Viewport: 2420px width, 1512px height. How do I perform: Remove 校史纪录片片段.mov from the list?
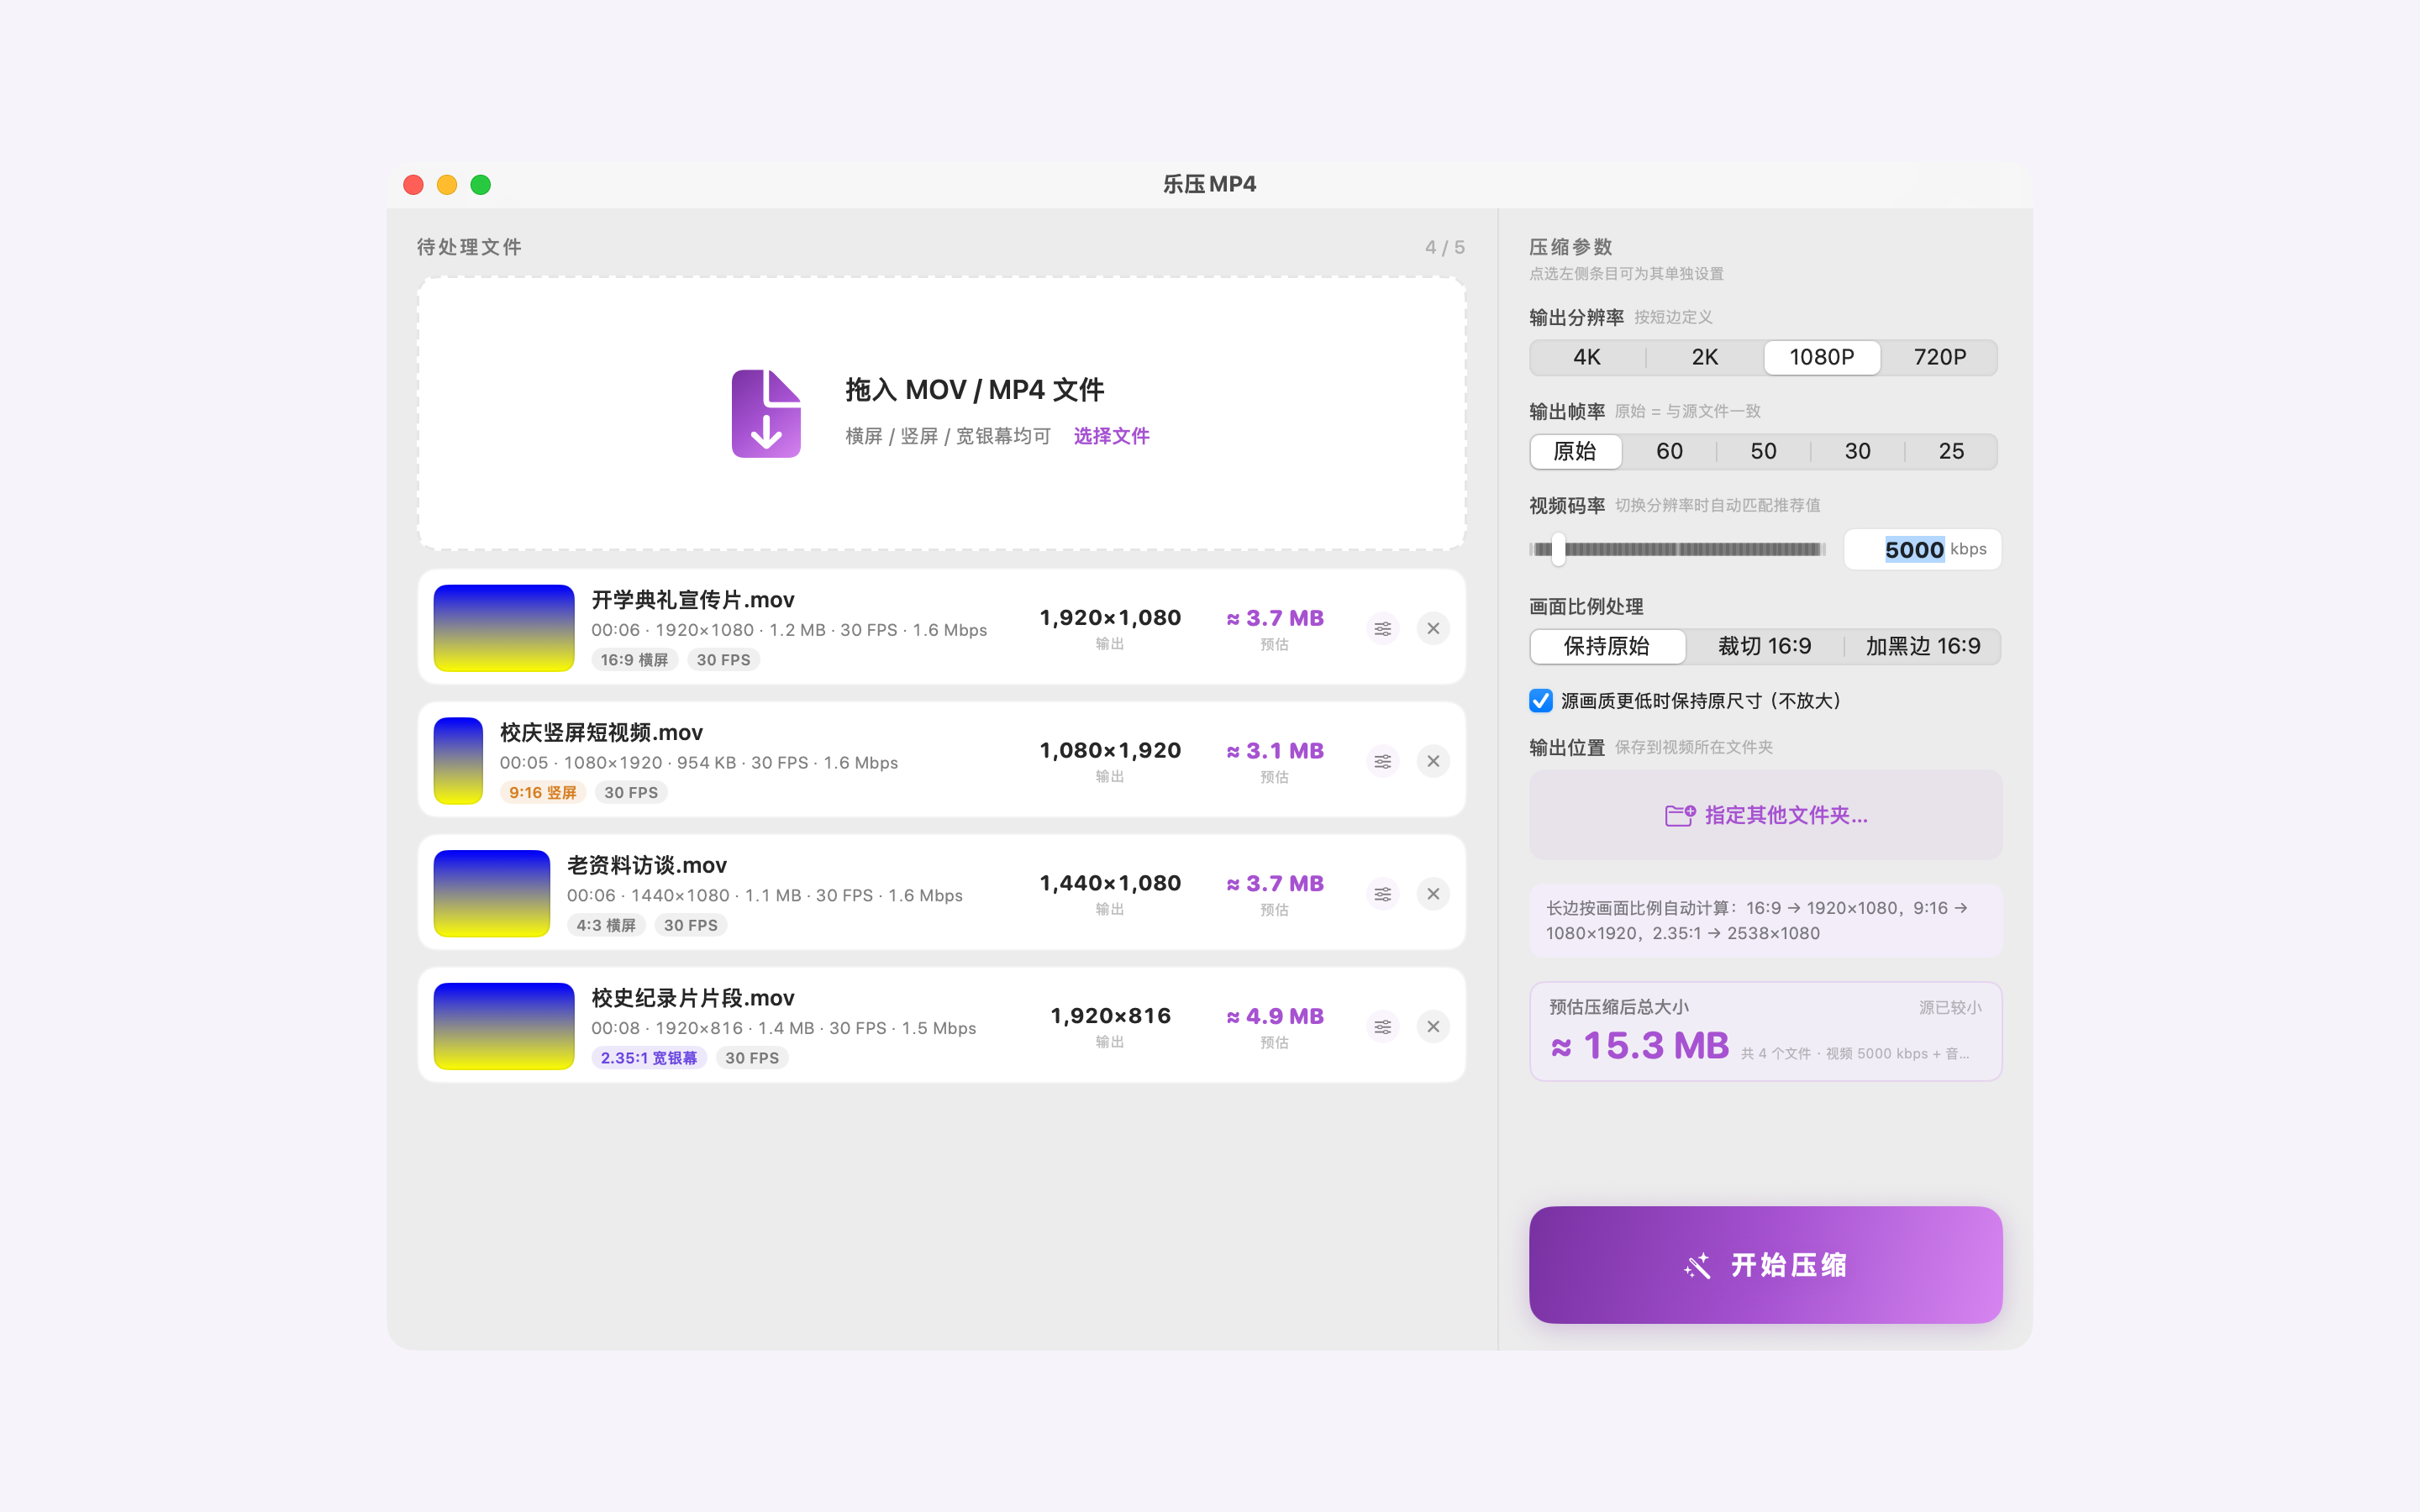tap(1433, 1027)
